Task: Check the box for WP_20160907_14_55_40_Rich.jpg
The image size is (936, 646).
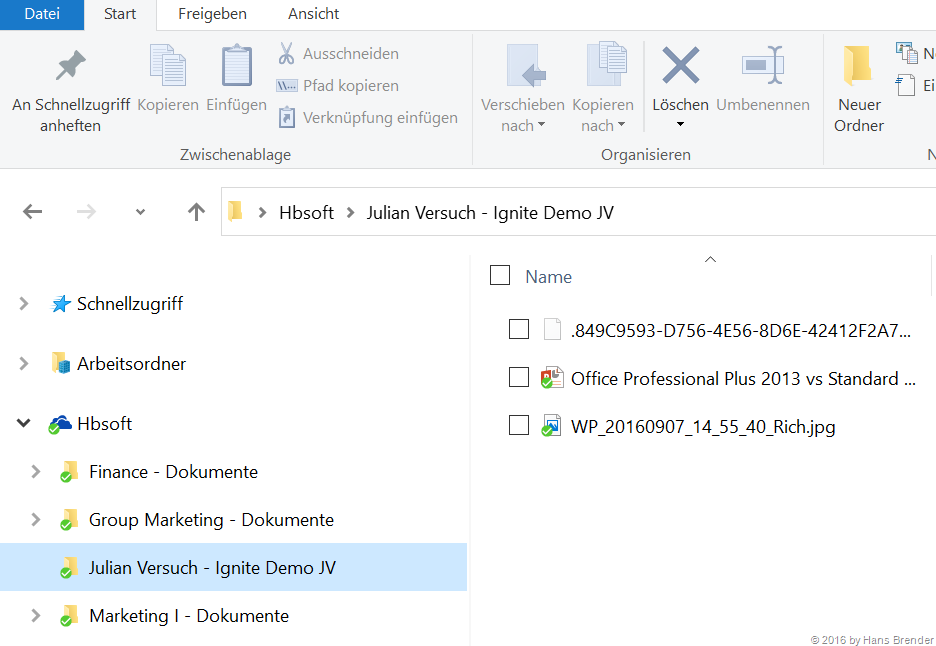Action: (519, 426)
